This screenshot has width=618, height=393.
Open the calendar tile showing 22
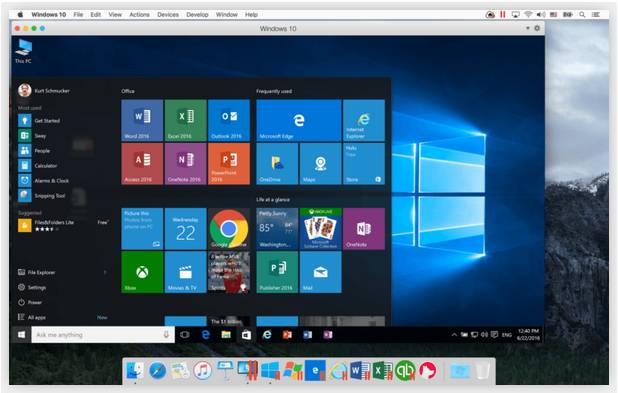pos(185,229)
